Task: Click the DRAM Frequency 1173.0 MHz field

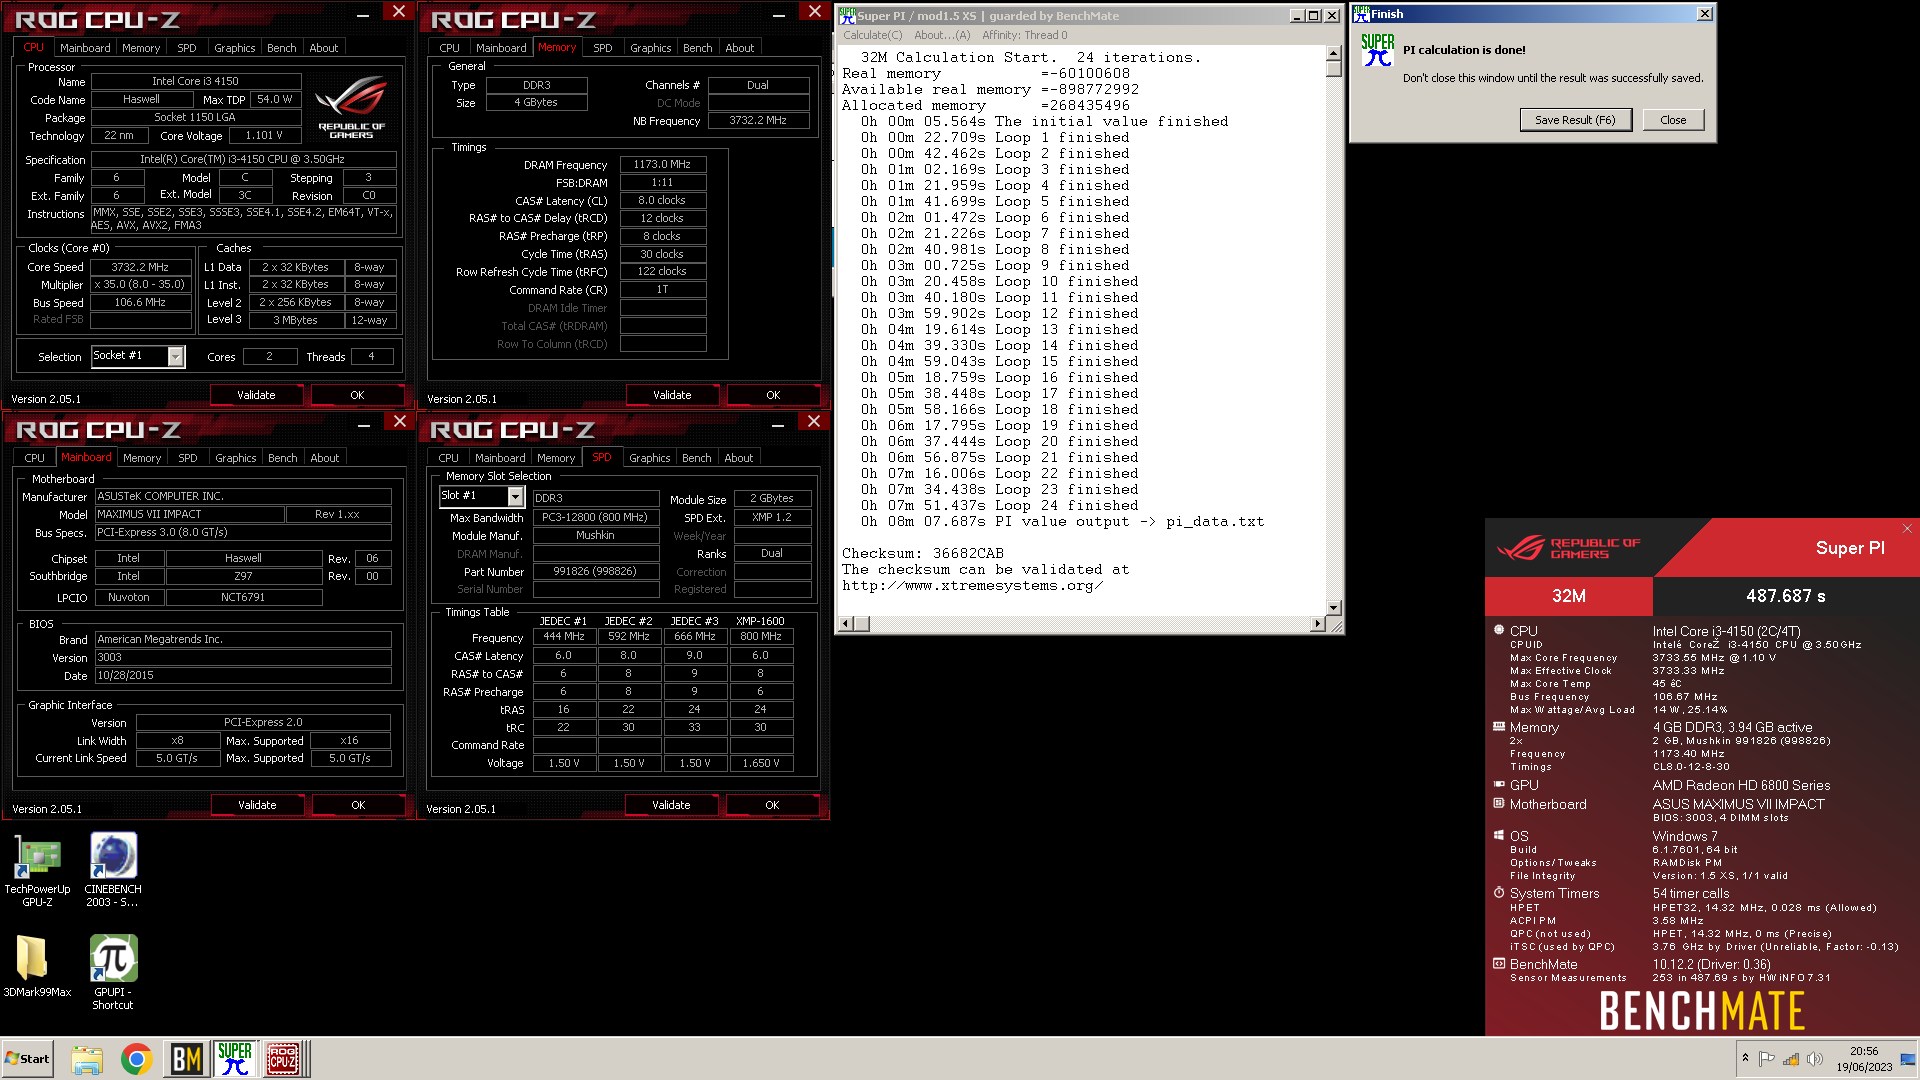Action: (663, 164)
